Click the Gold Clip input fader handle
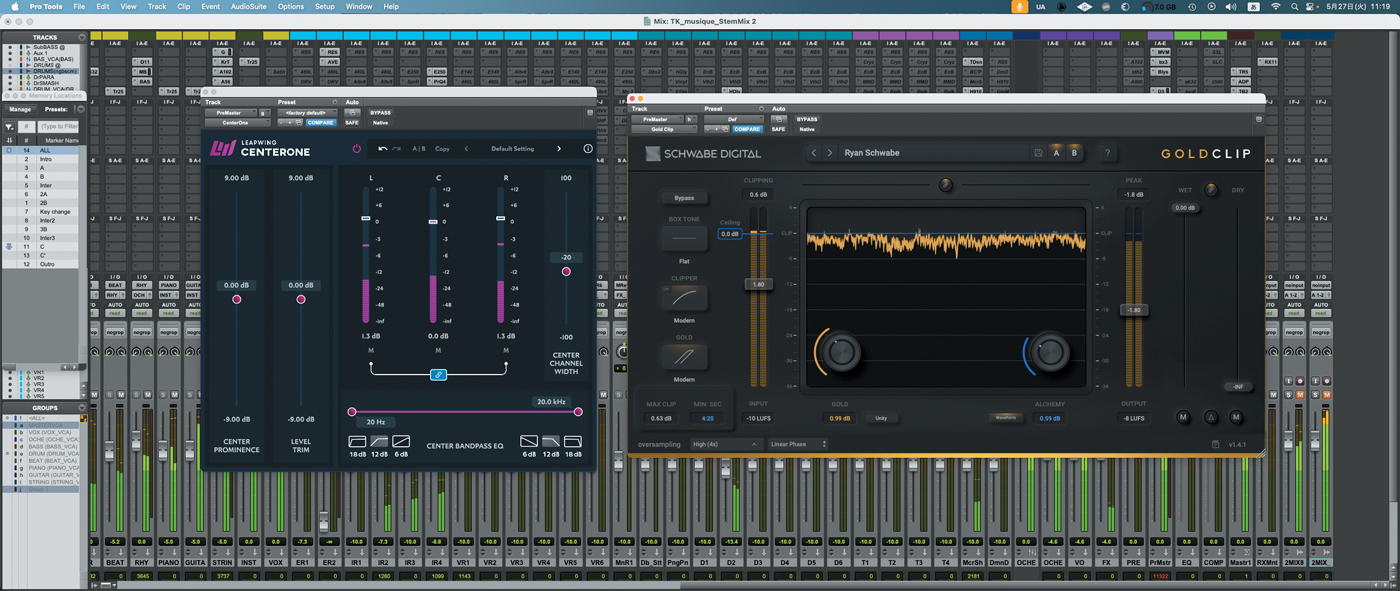This screenshot has height=591, width=1400. 757,285
